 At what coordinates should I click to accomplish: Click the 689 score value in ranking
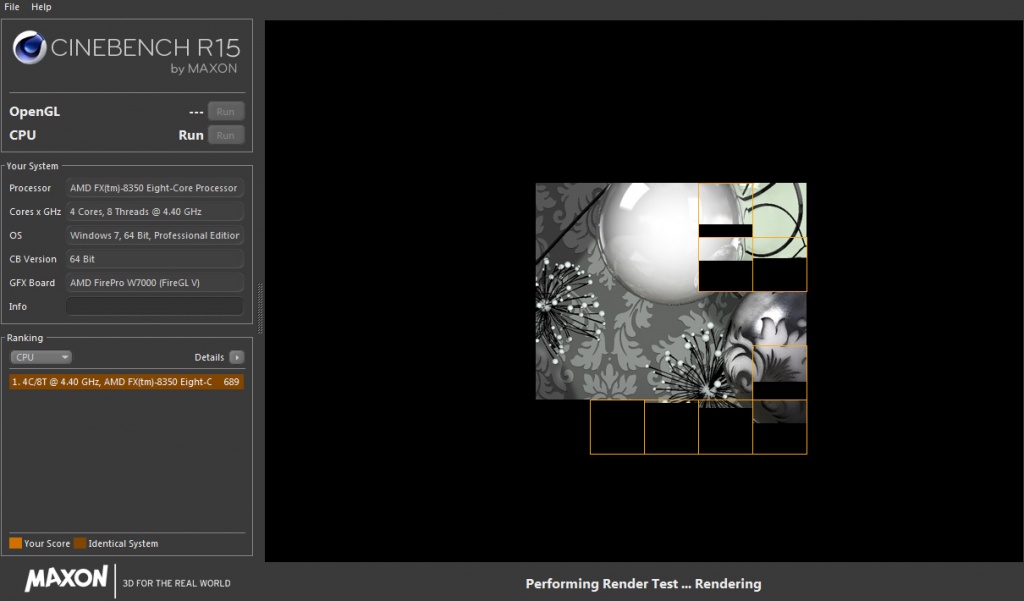[231, 382]
